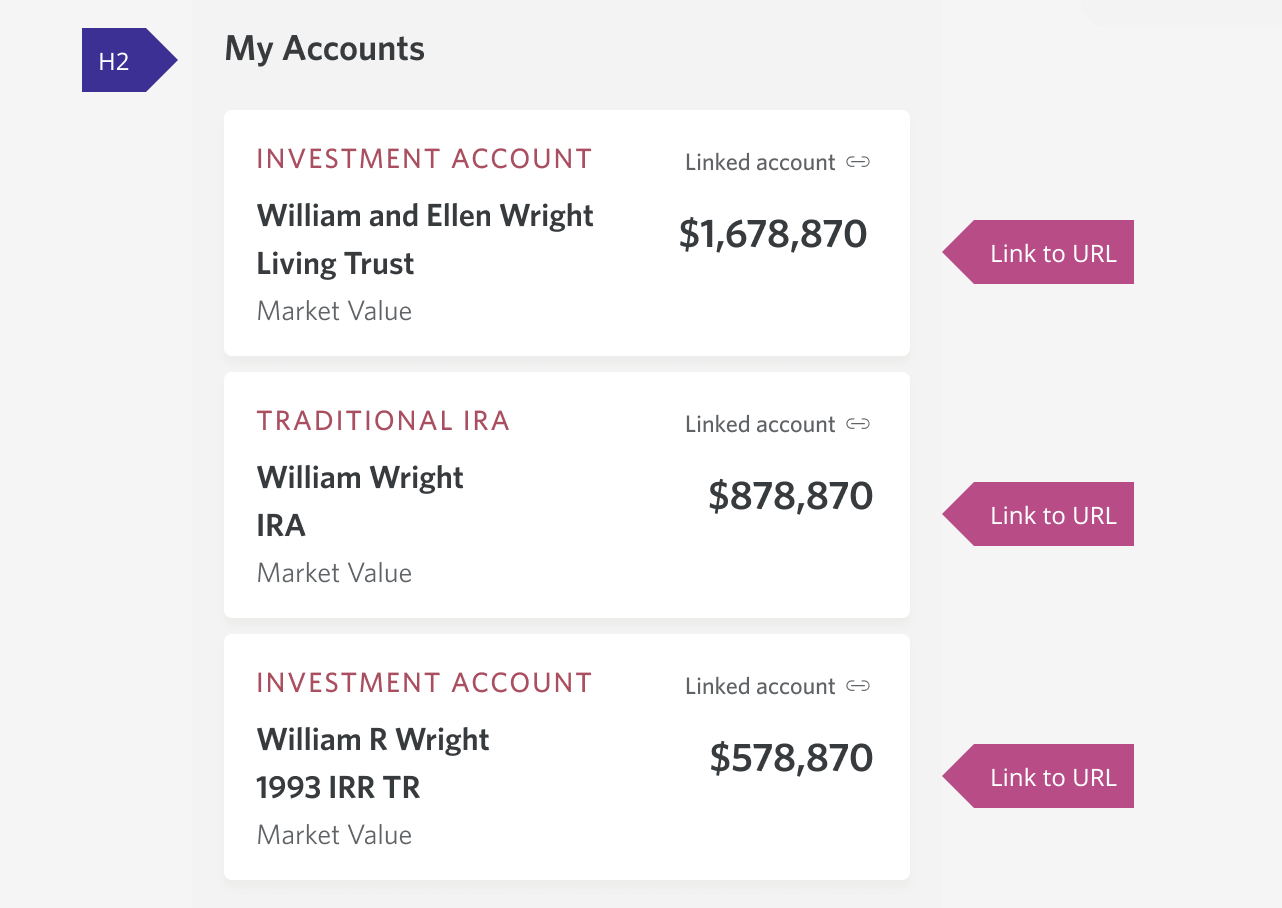
Task: Click the Investment Account label above William R Wright
Action: point(424,683)
